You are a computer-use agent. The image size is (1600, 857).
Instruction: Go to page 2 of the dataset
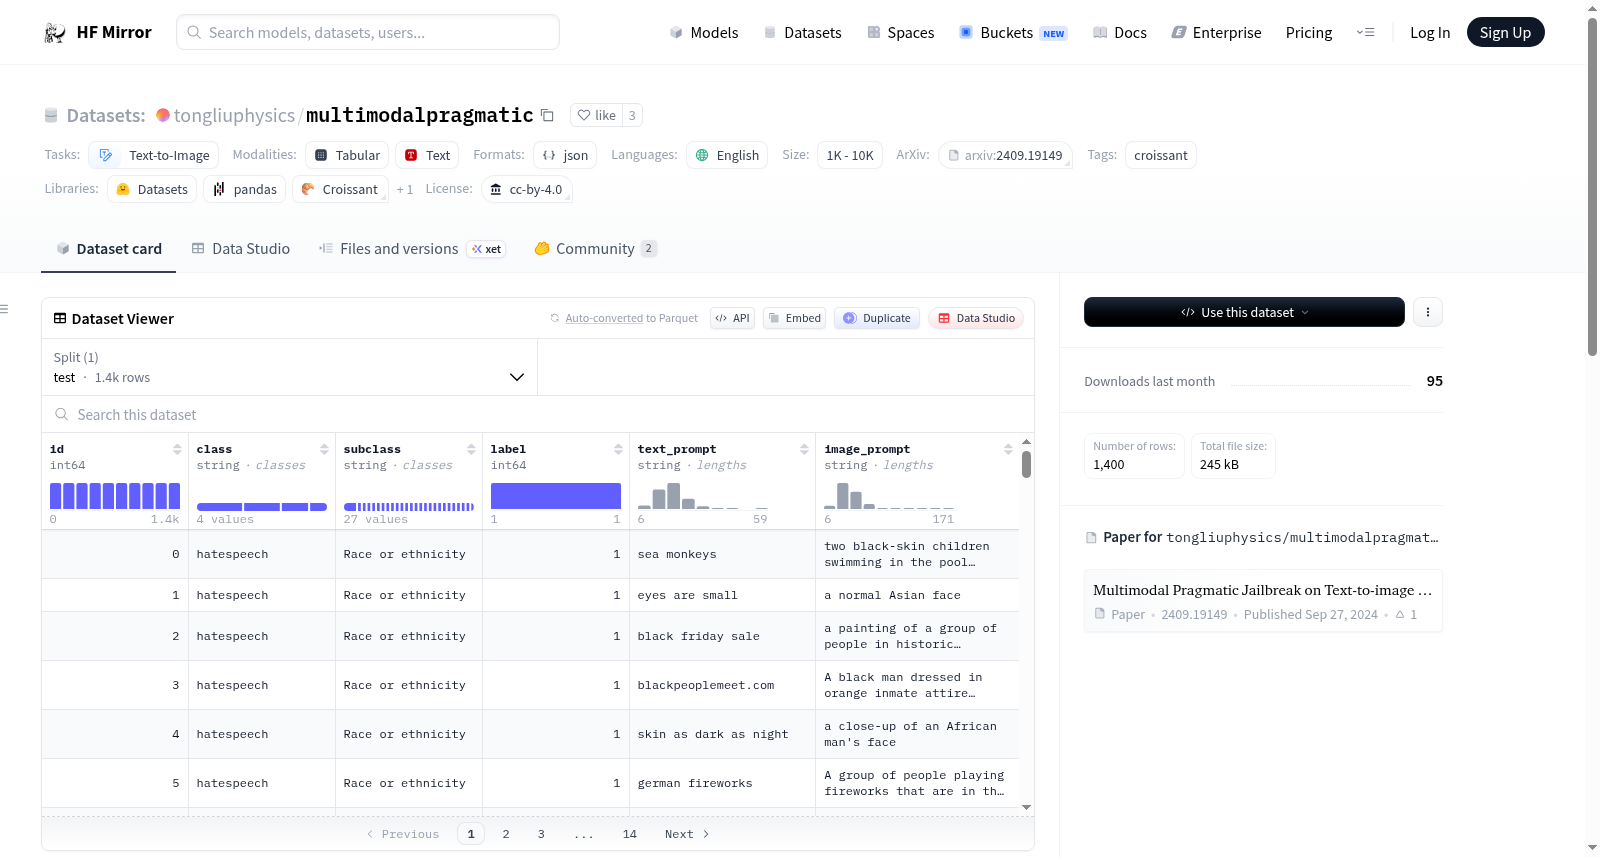506,834
